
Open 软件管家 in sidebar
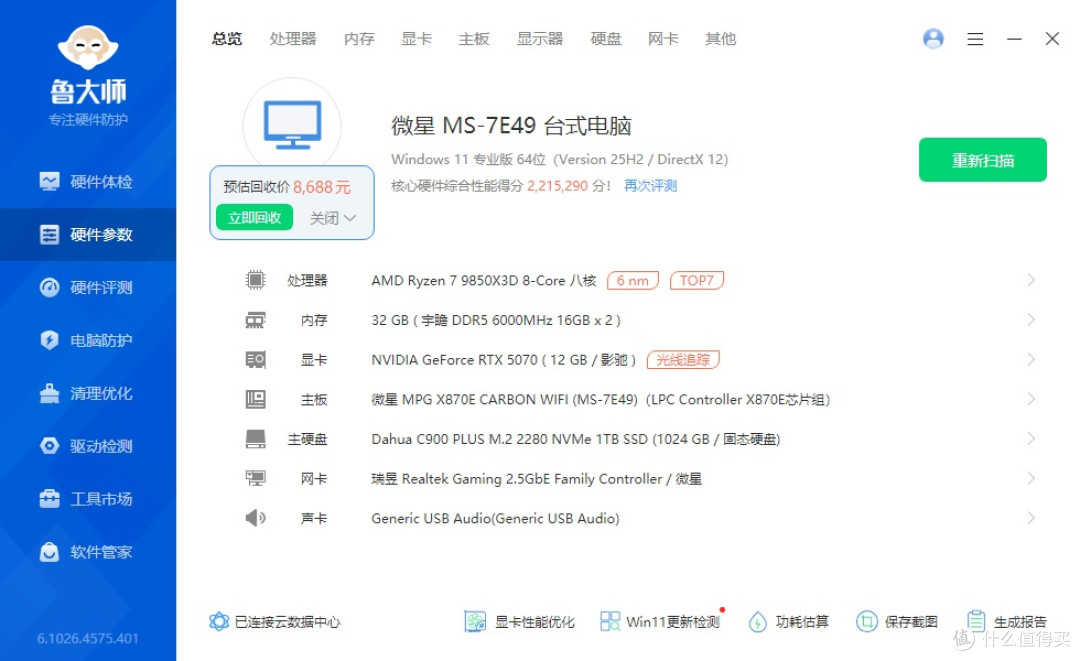pyautogui.click(x=87, y=552)
